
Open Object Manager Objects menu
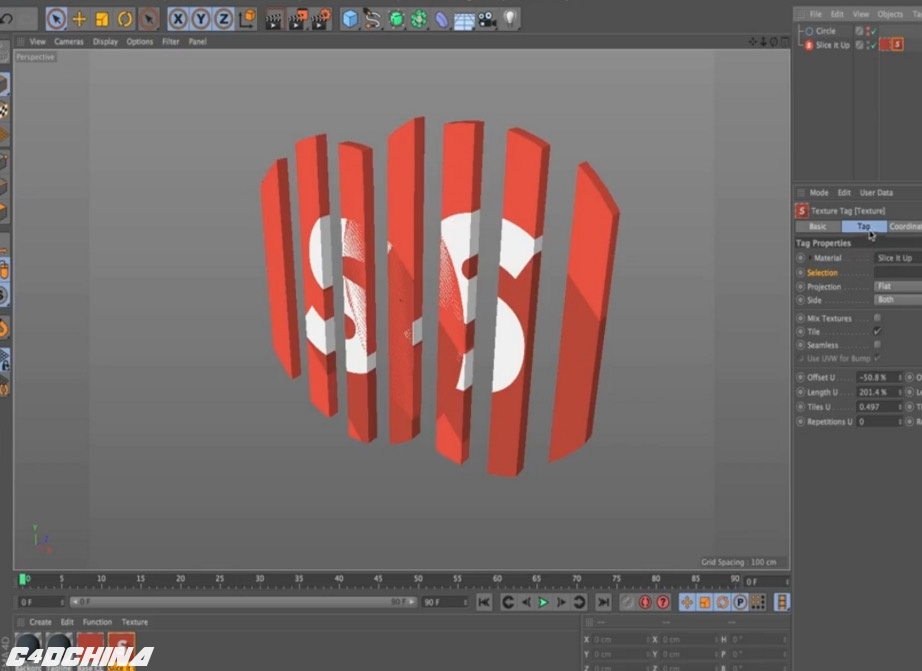tap(890, 14)
